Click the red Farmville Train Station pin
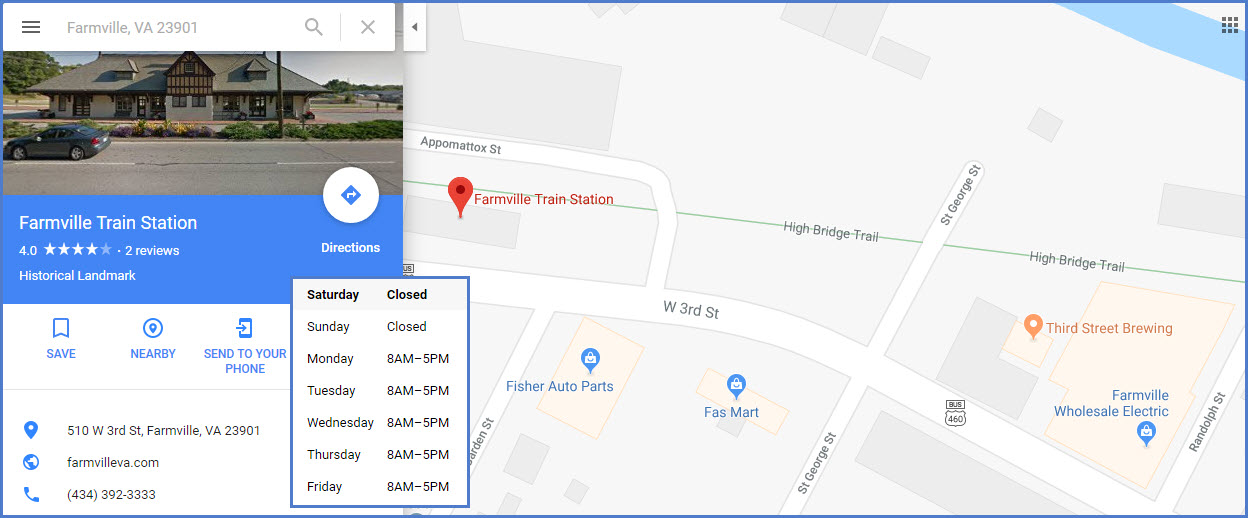The width and height of the screenshot is (1248, 518). tap(459, 197)
